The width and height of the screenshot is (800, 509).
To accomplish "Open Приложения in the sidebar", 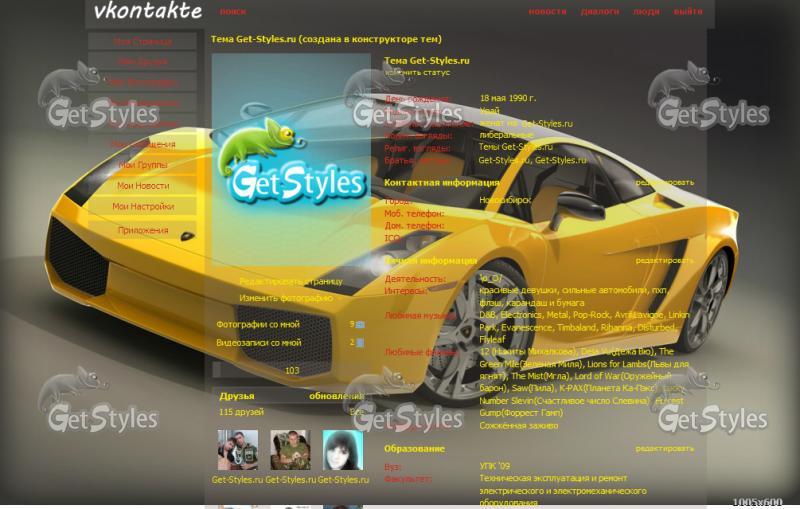I will pos(143,231).
